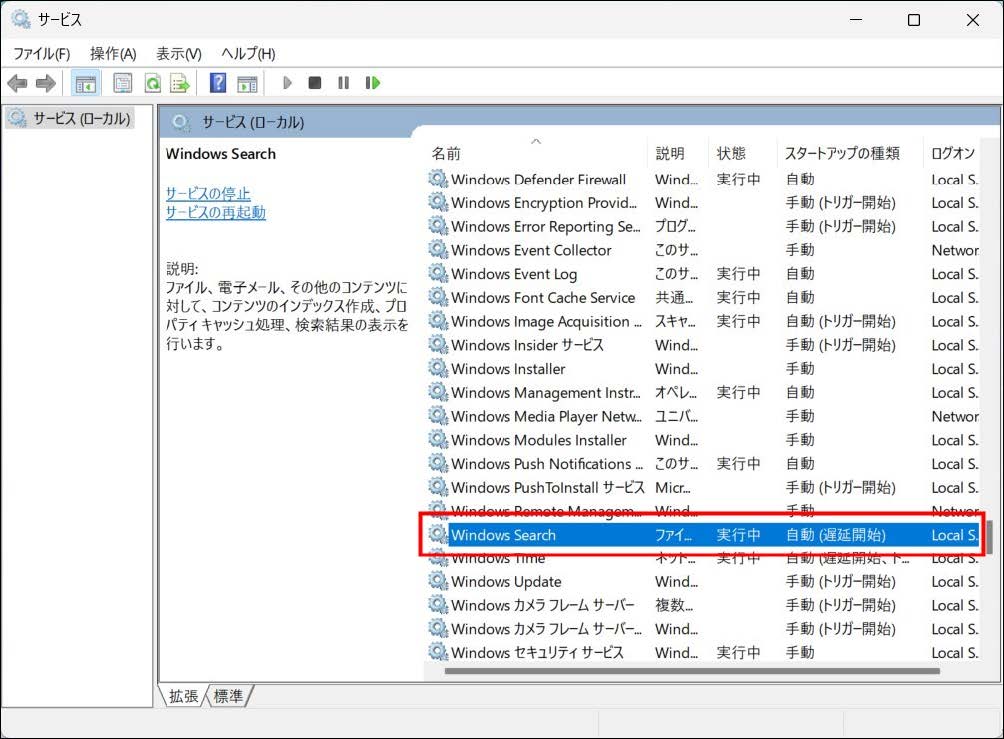Viewport: 1004px width, 739px height.
Task: Toggle the action pane toolbar icon
Action: tap(247, 83)
